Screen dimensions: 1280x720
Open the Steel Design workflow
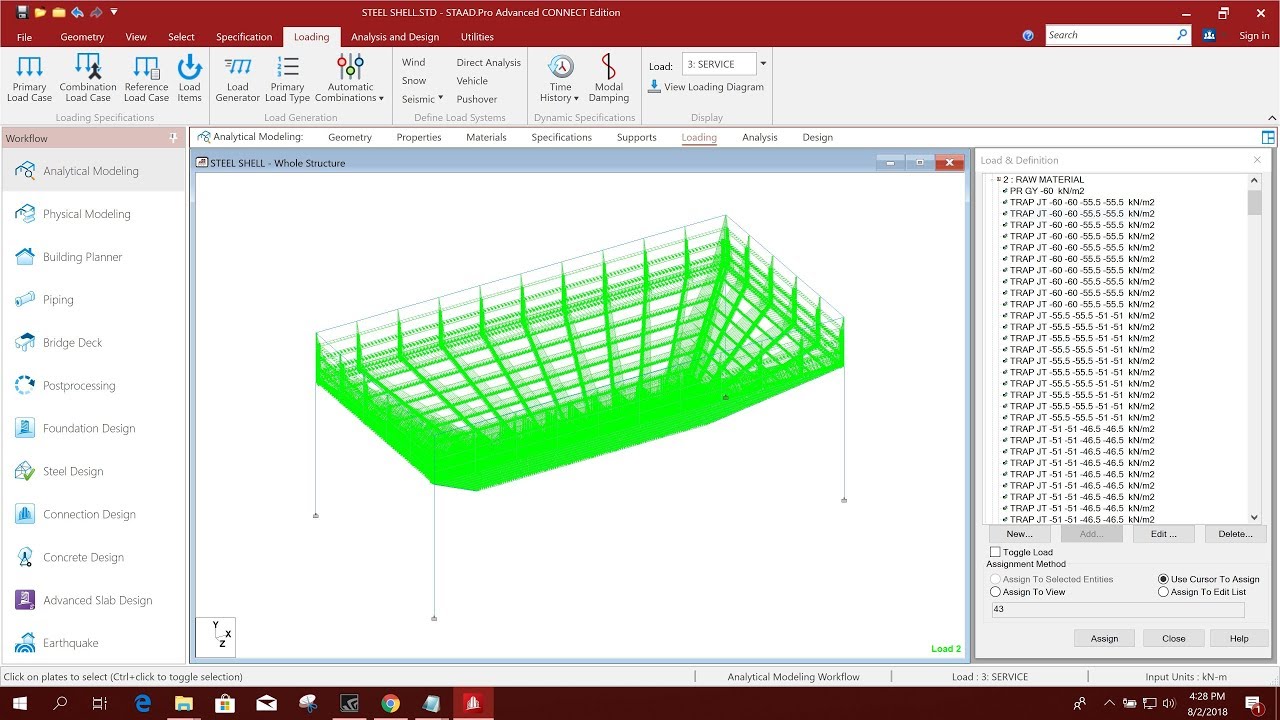[x=73, y=471]
